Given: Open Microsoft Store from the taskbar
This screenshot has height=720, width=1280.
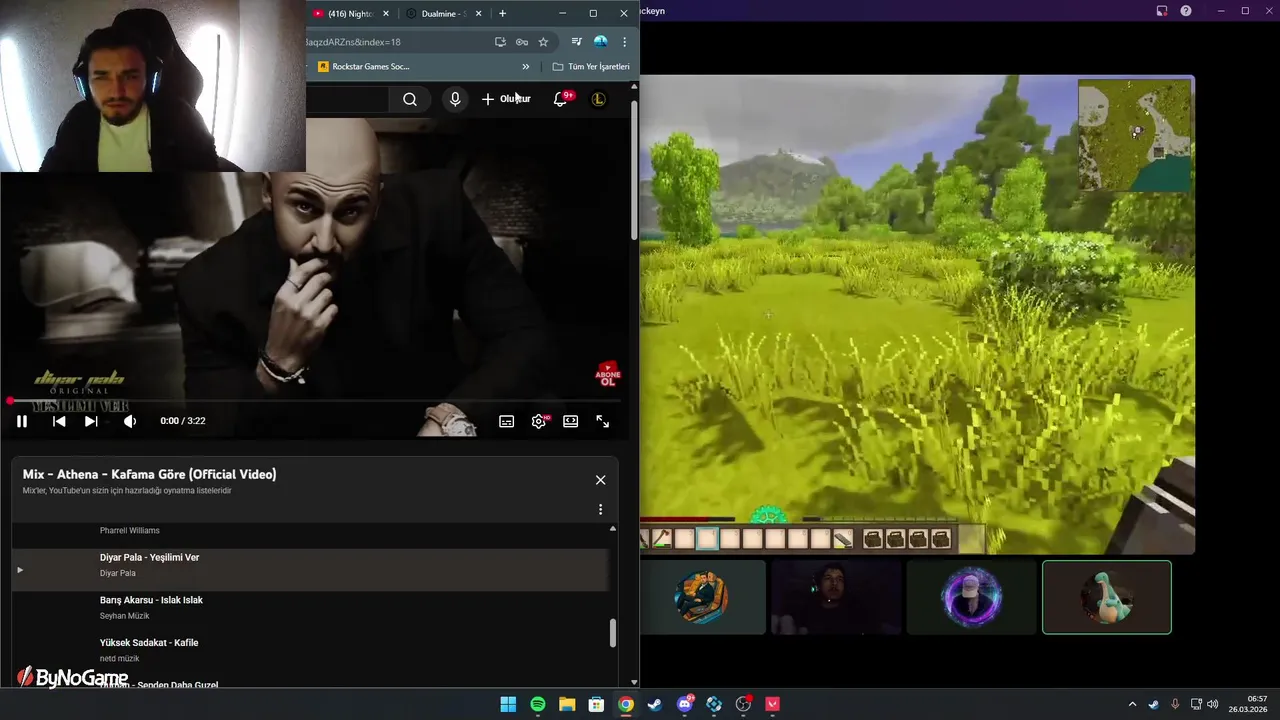Looking at the screenshot, I should point(596,704).
